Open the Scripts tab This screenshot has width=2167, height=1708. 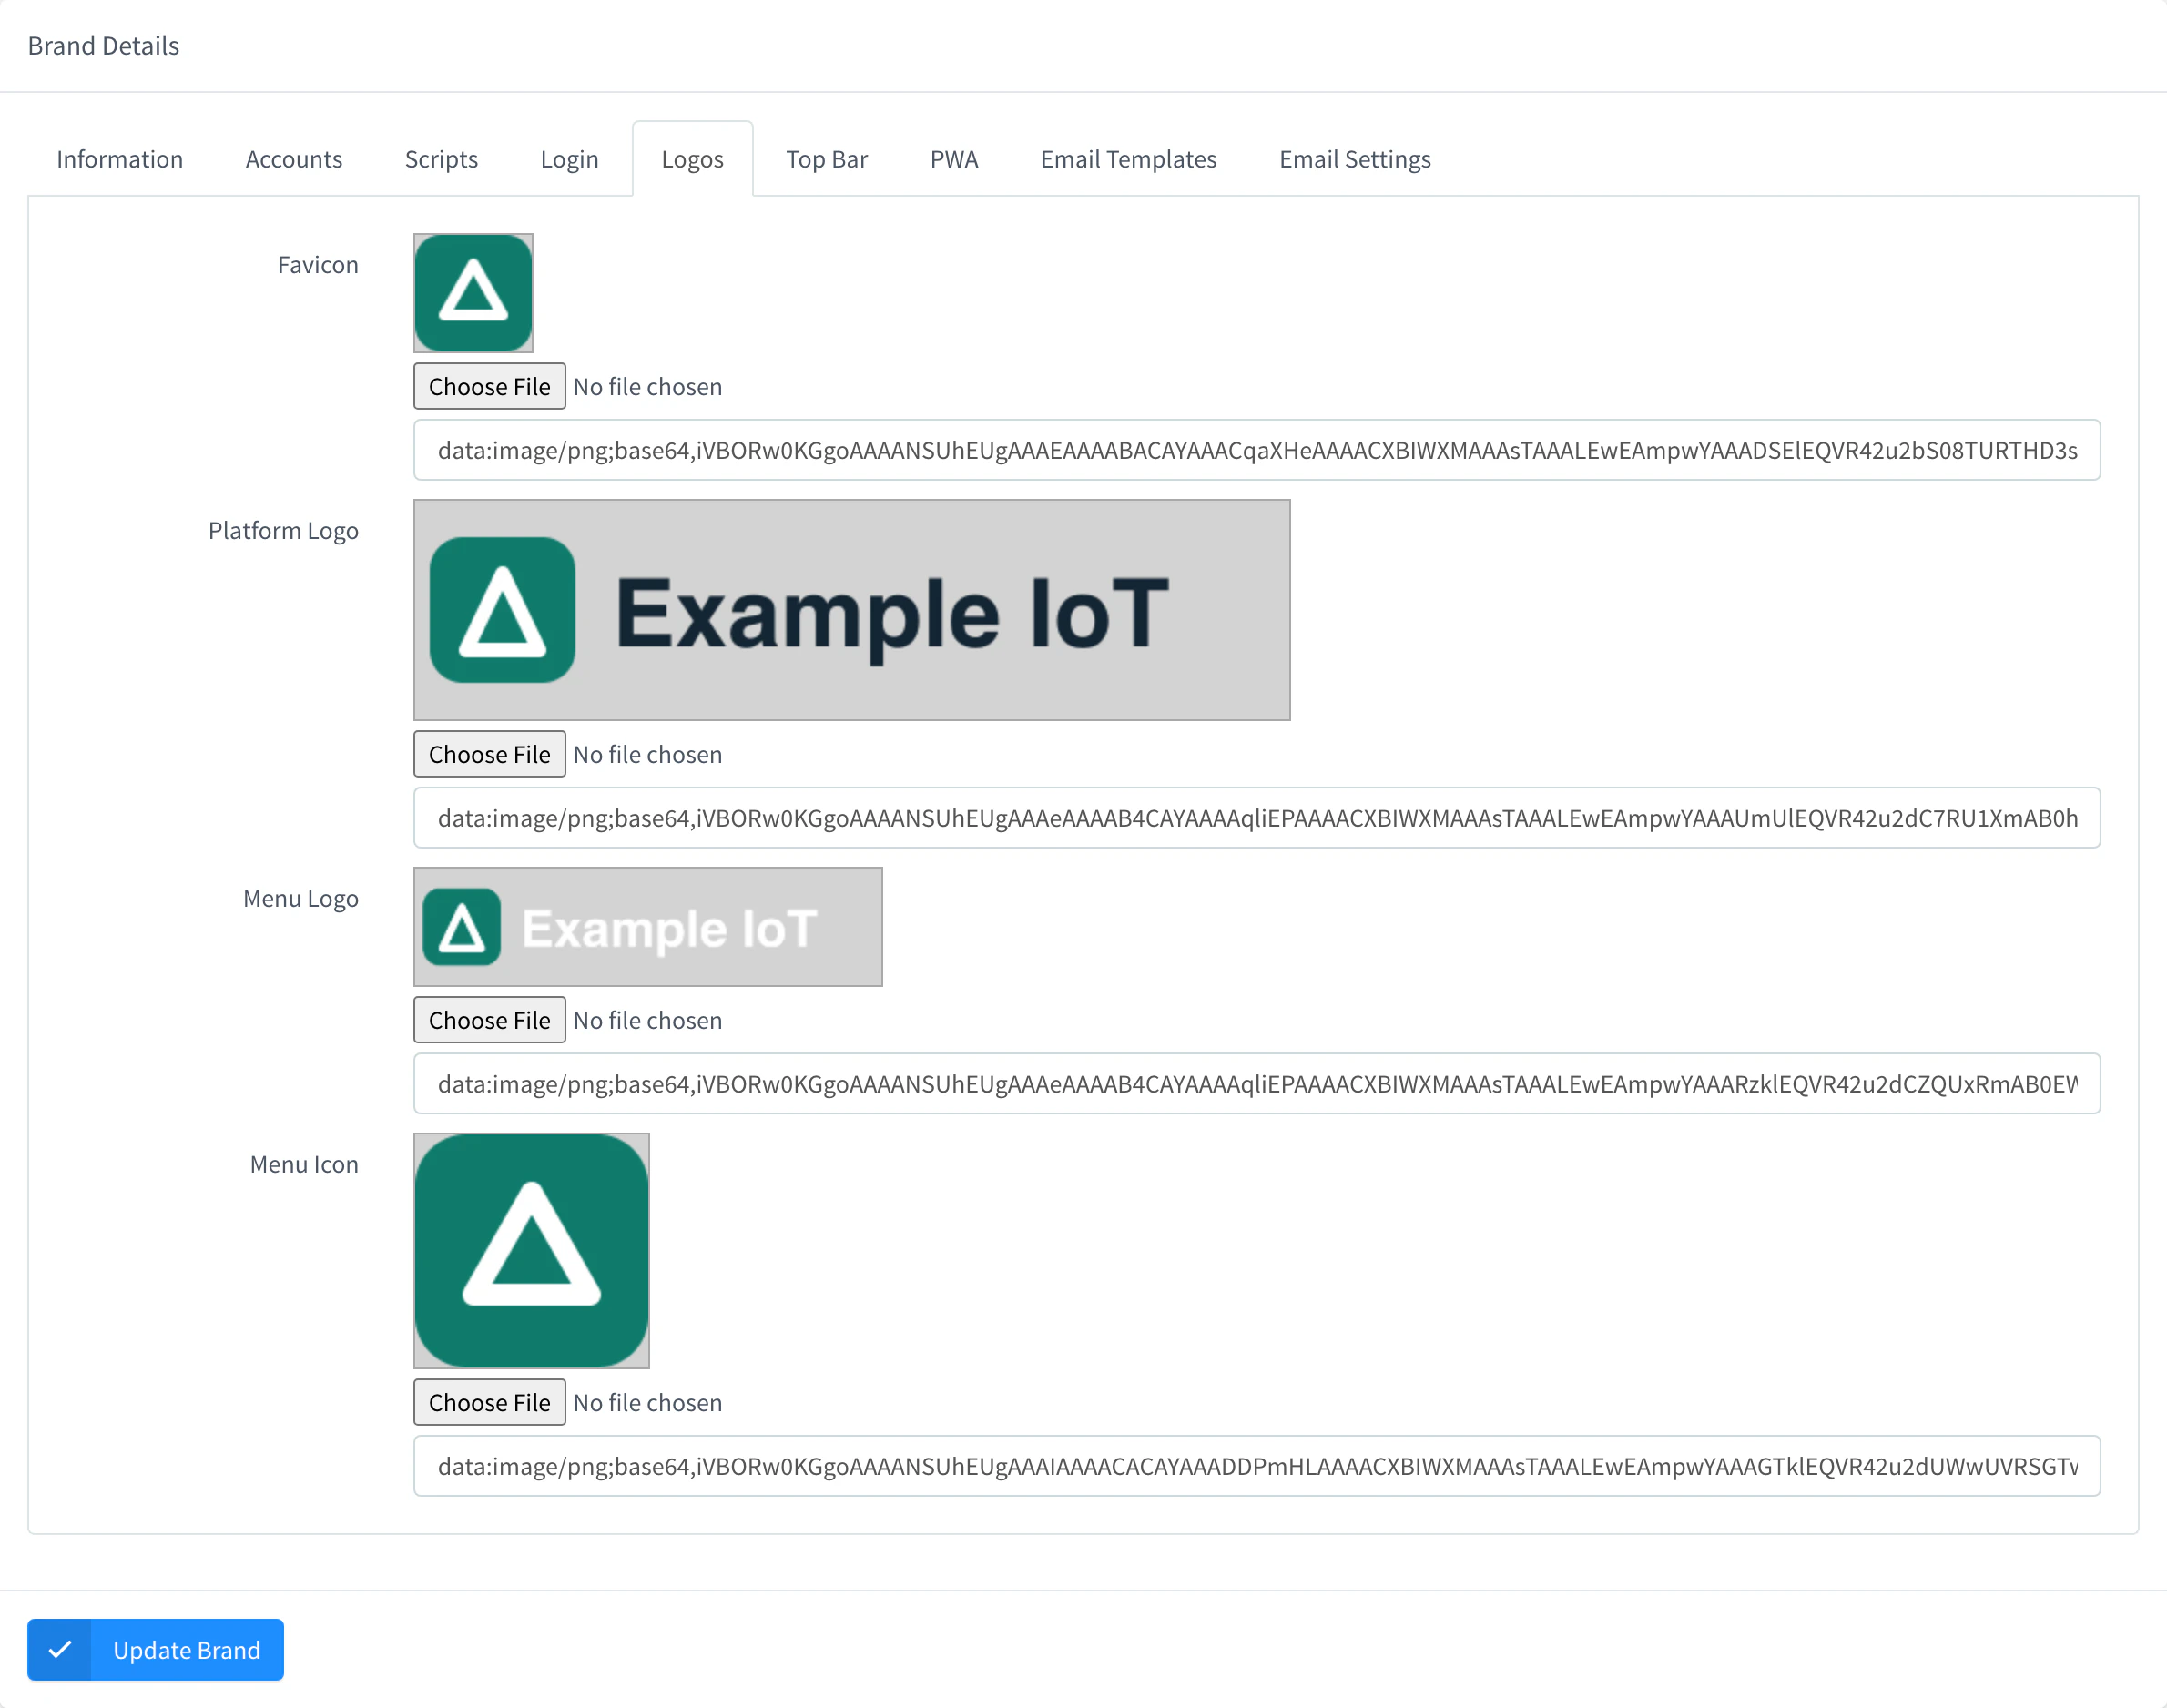click(x=441, y=159)
